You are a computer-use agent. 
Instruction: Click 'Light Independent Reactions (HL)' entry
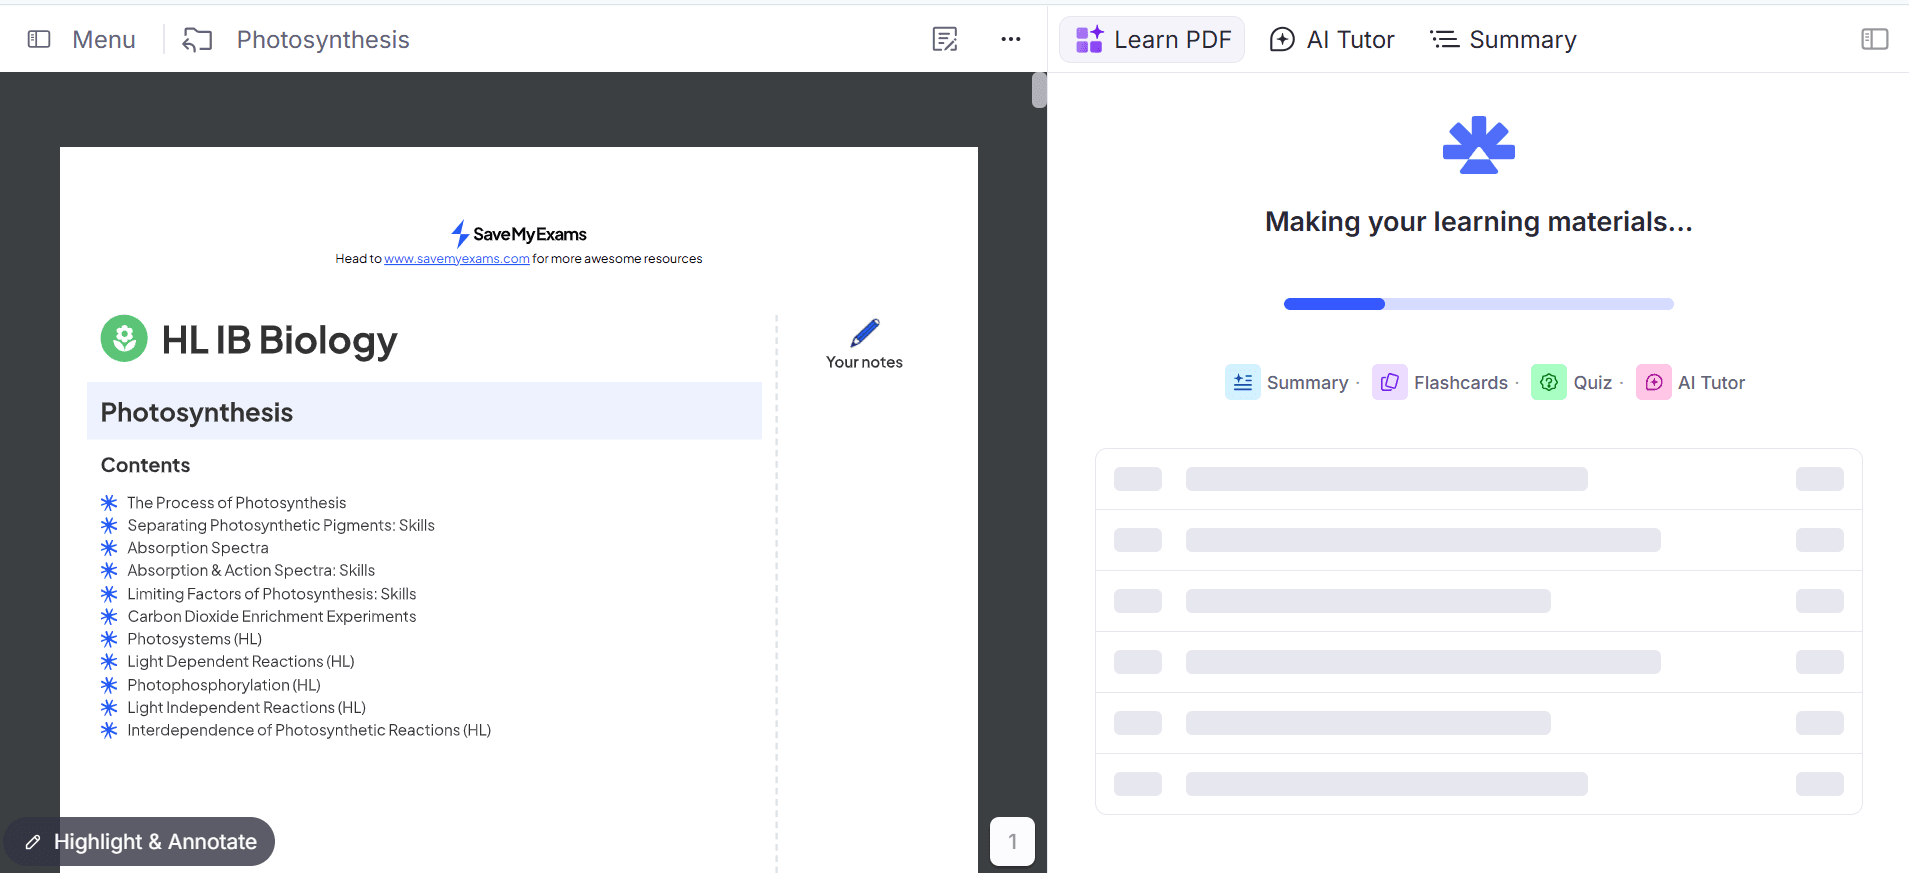click(x=247, y=707)
